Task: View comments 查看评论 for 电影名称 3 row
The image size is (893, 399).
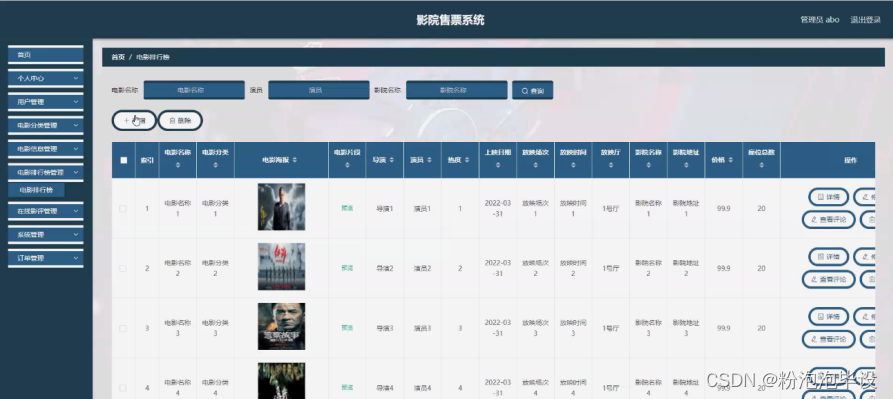Action: click(829, 339)
